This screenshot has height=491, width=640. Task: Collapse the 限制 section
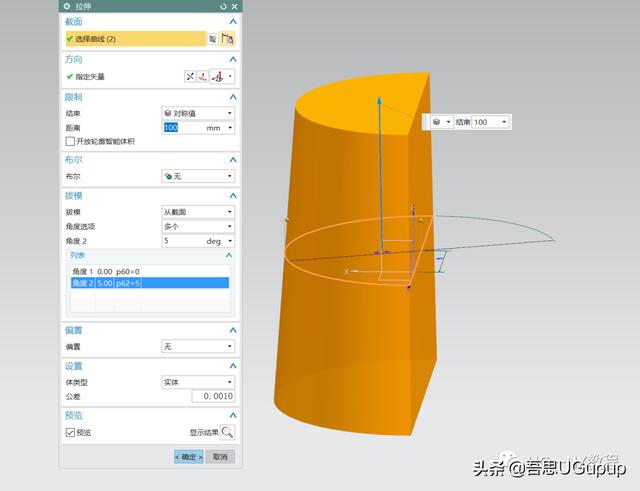click(233, 97)
